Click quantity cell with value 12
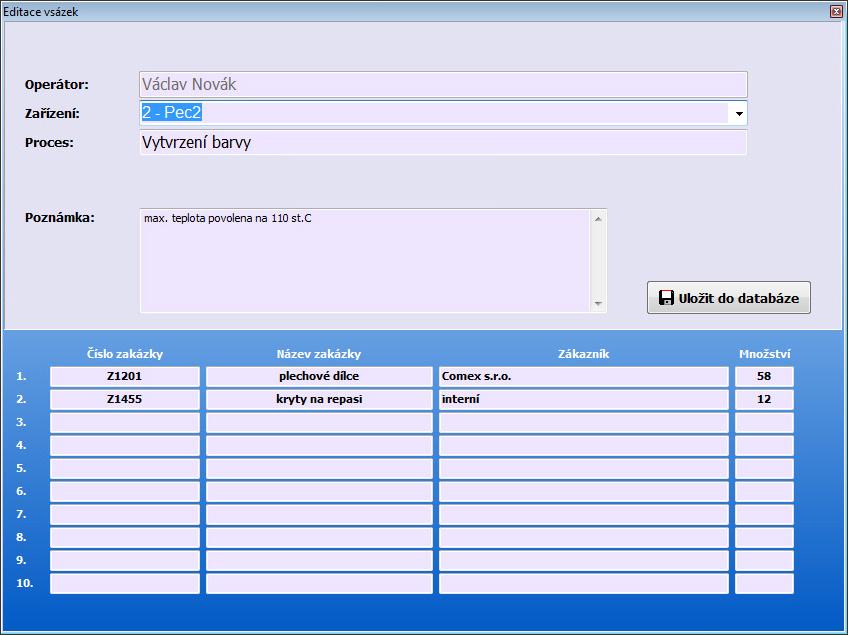The height and width of the screenshot is (635, 848). tap(764, 400)
